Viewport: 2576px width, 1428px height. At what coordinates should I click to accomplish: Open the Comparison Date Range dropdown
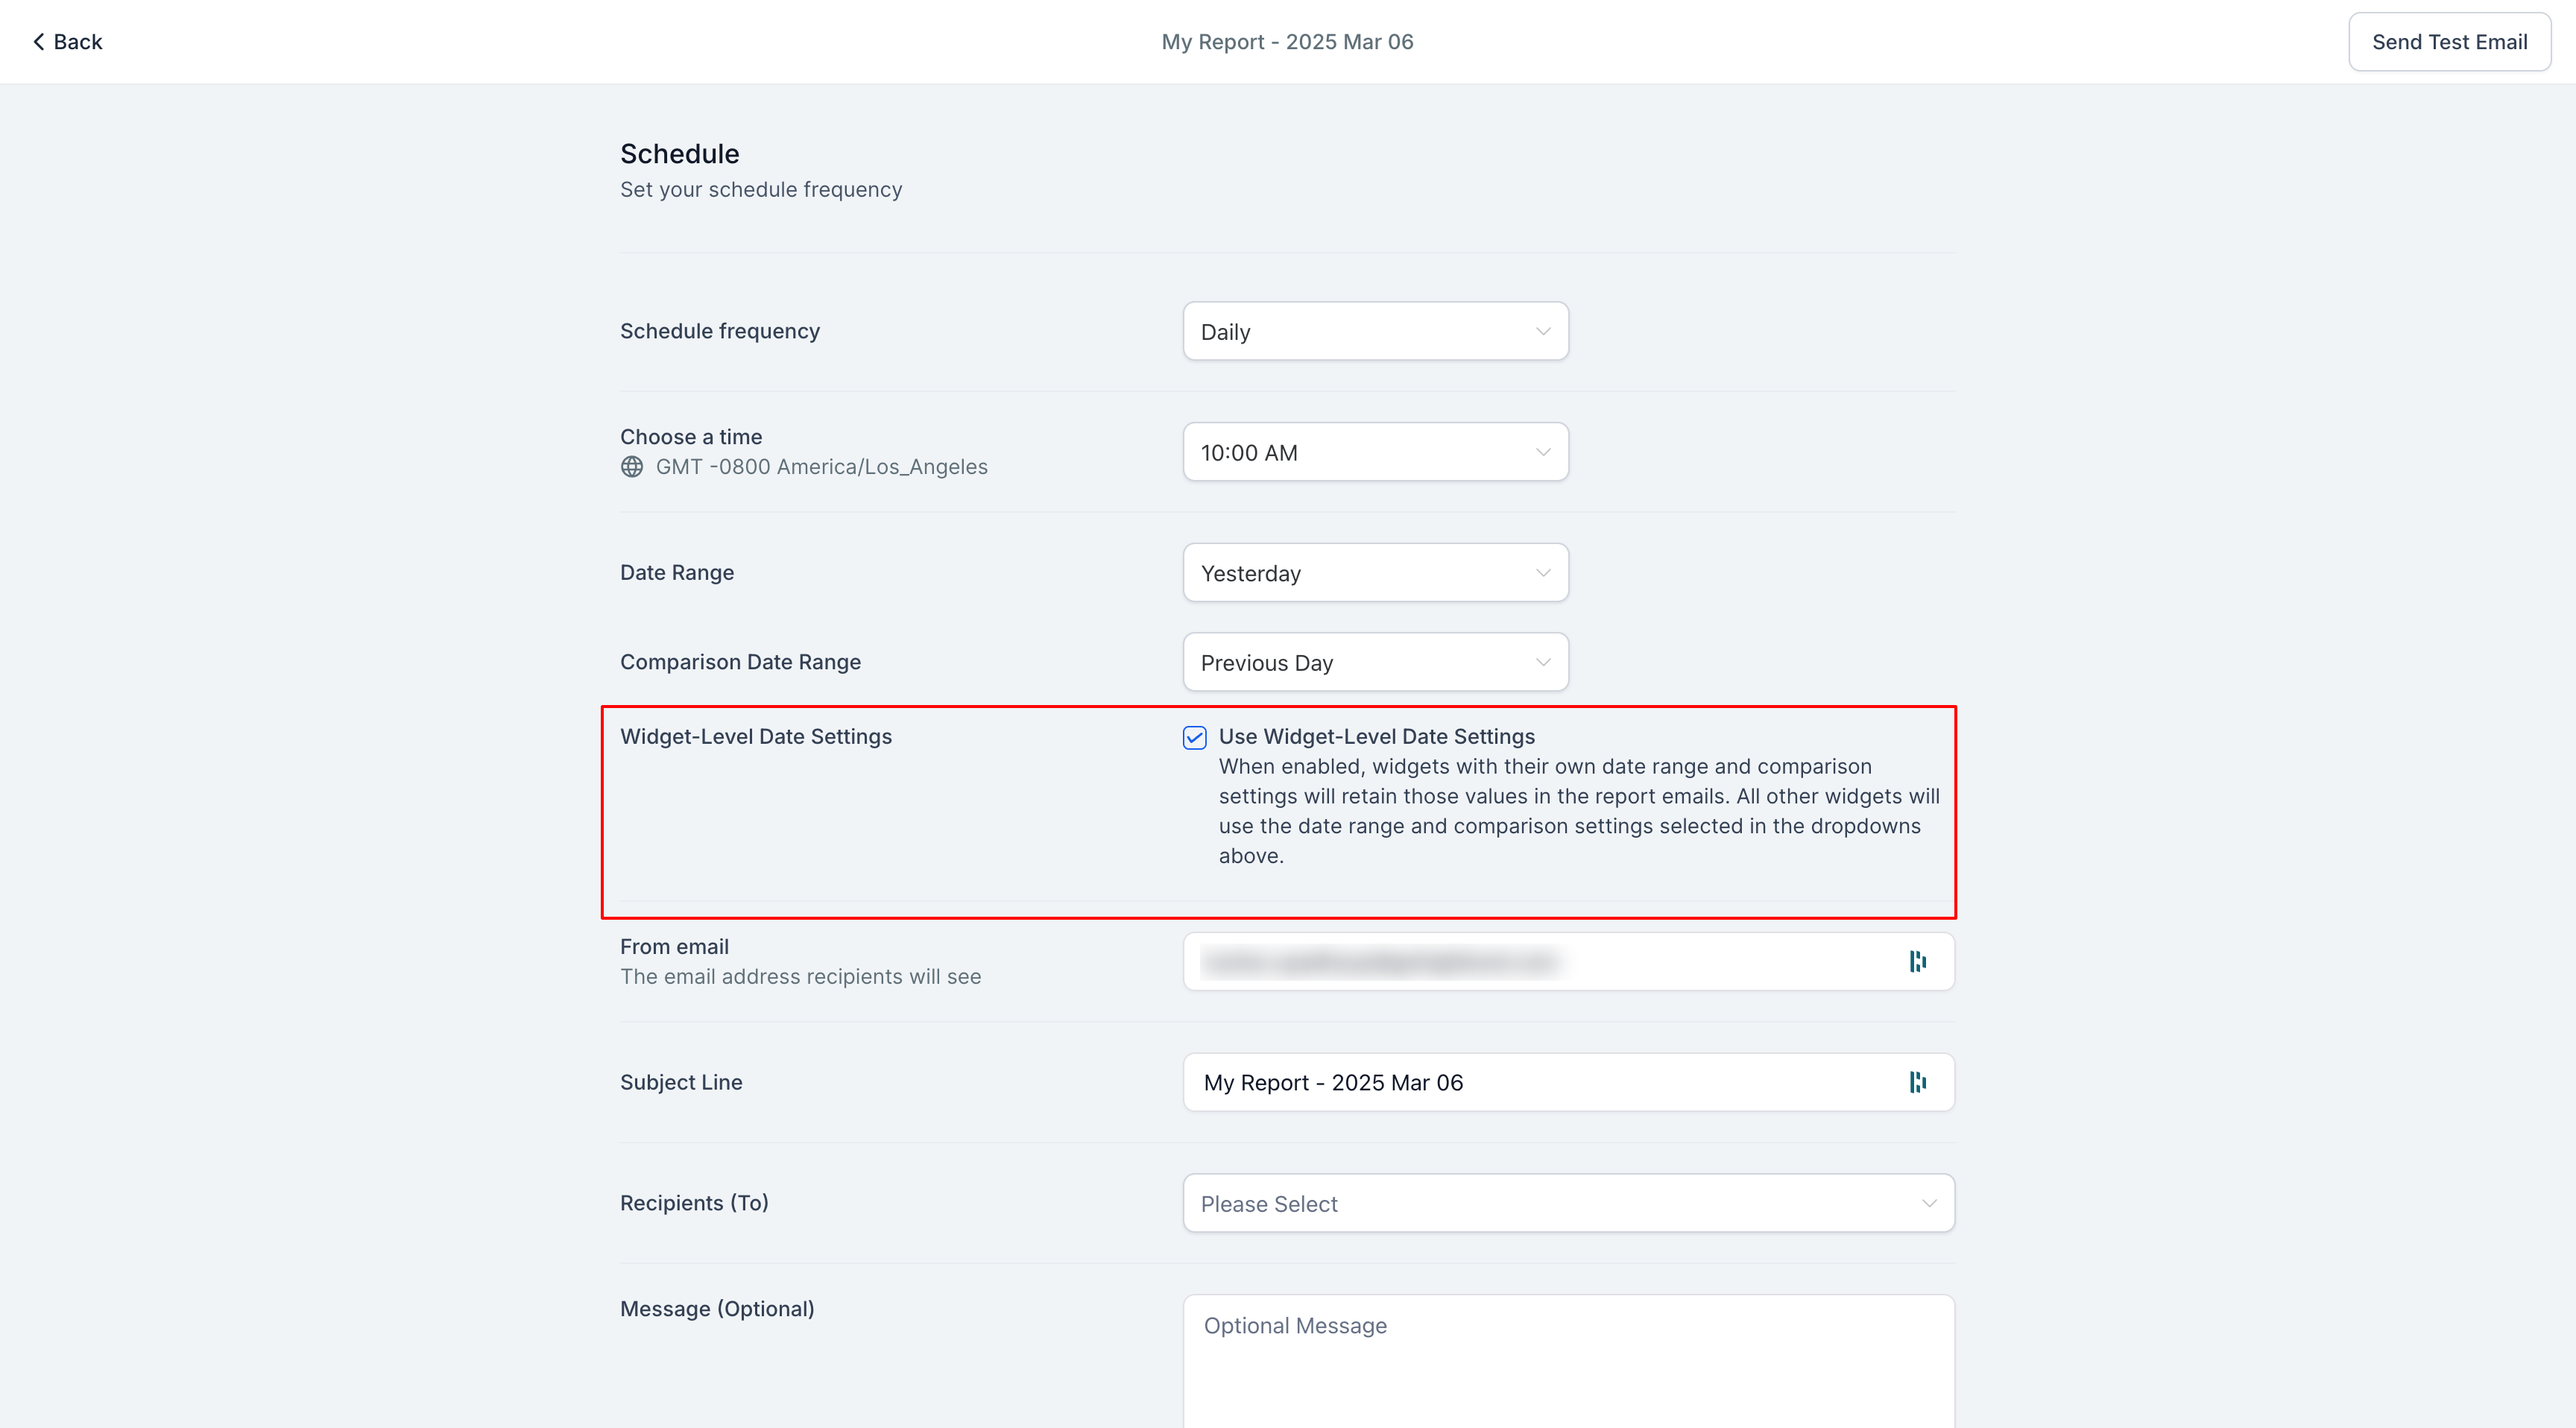coord(1375,662)
